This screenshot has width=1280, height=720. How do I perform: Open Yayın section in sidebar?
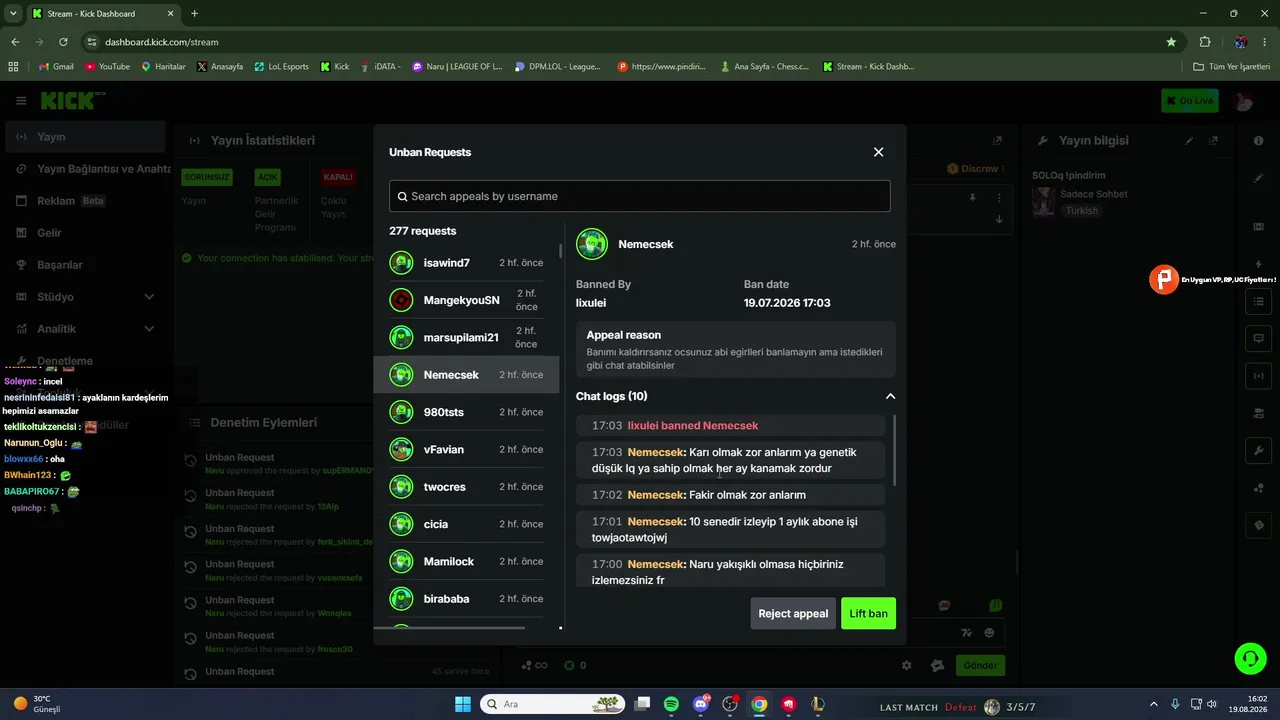coord(85,137)
